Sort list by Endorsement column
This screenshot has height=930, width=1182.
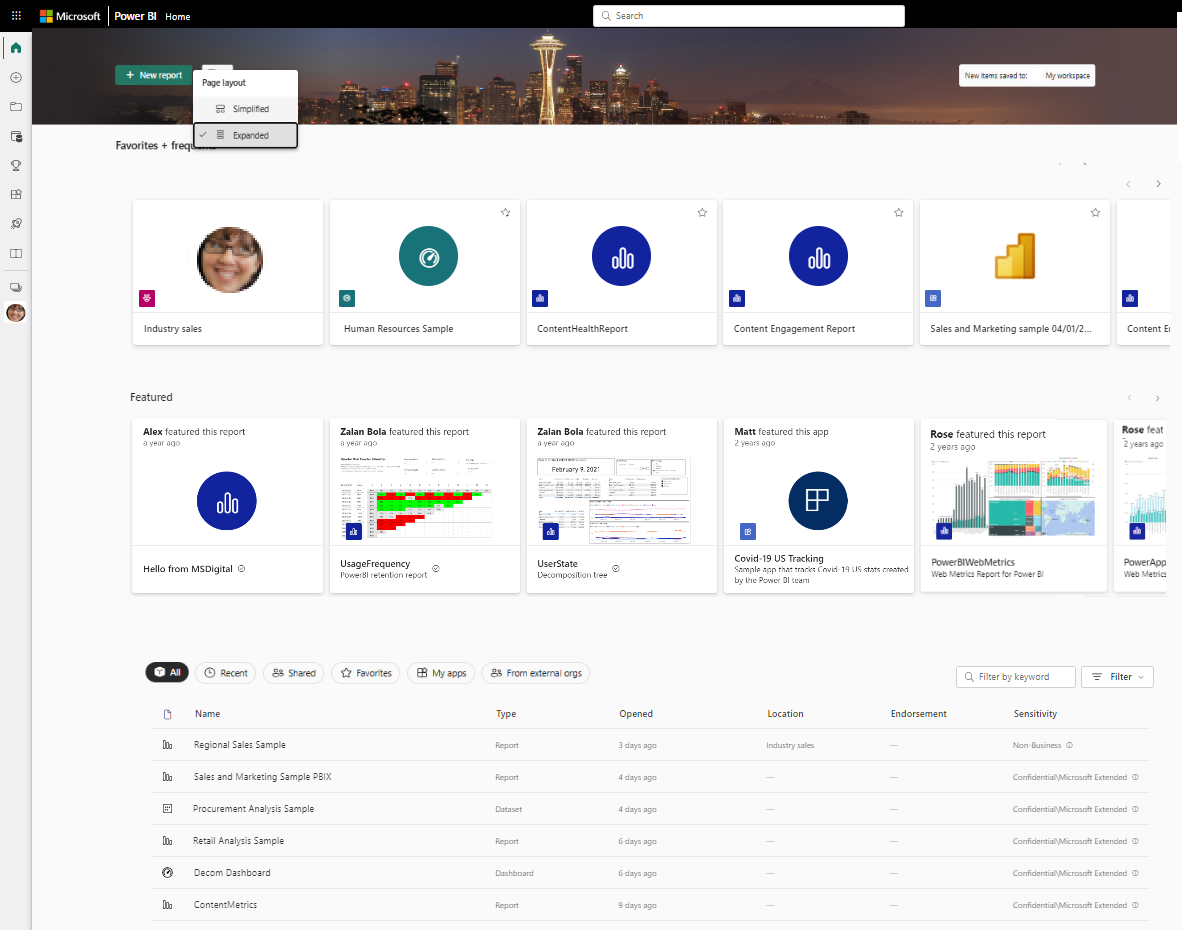(x=918, y=714)
